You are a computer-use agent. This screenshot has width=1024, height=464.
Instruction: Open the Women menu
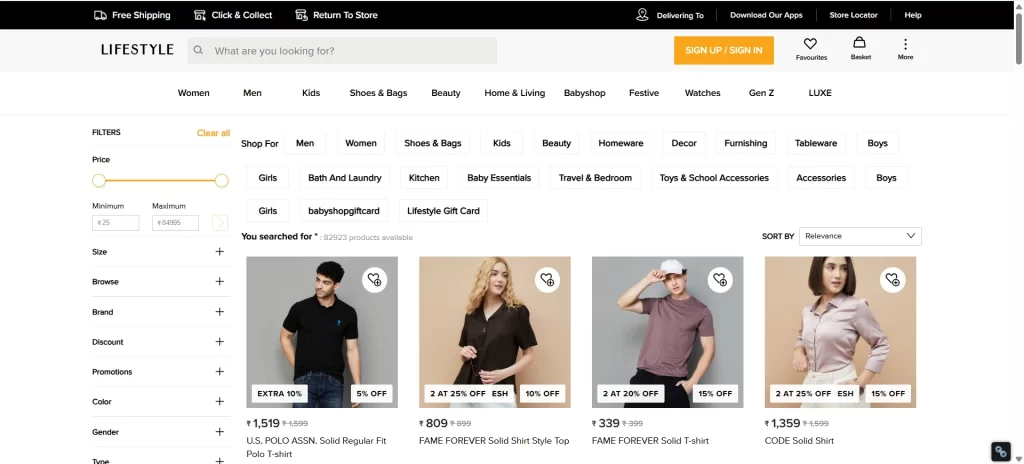tap(193, 93)
